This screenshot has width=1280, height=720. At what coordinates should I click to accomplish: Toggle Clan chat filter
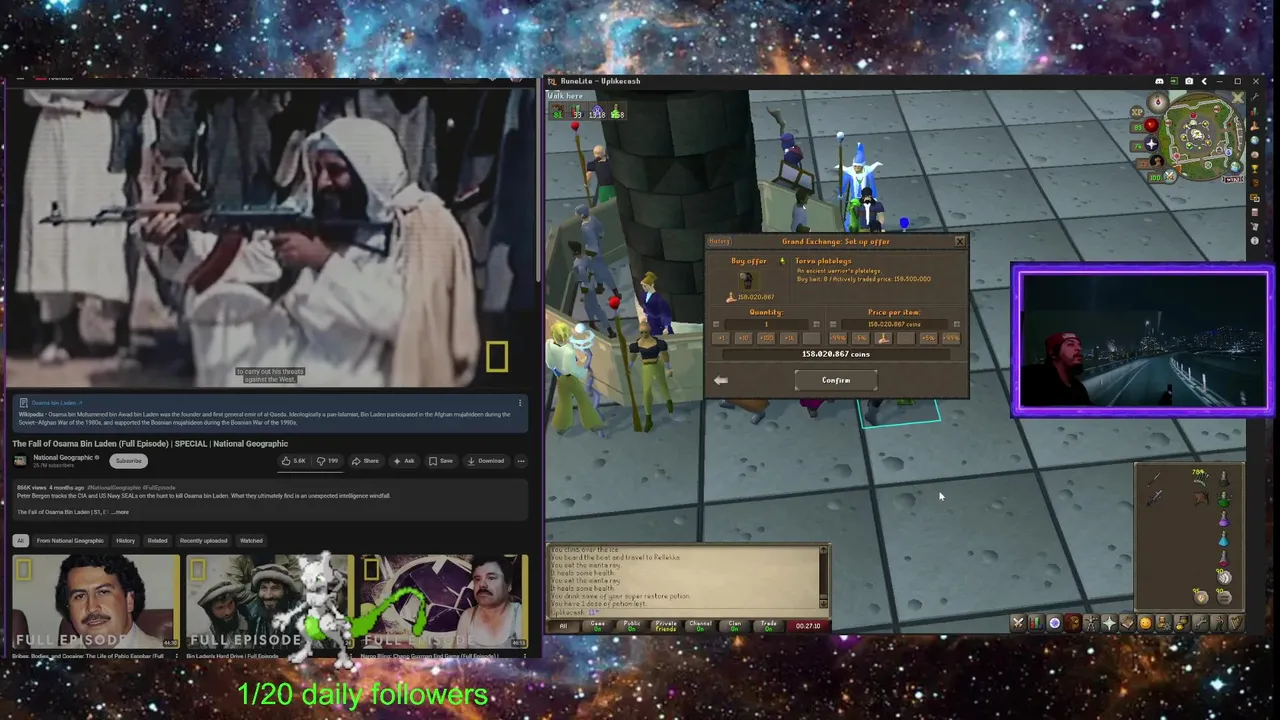(x=735, y=626)
